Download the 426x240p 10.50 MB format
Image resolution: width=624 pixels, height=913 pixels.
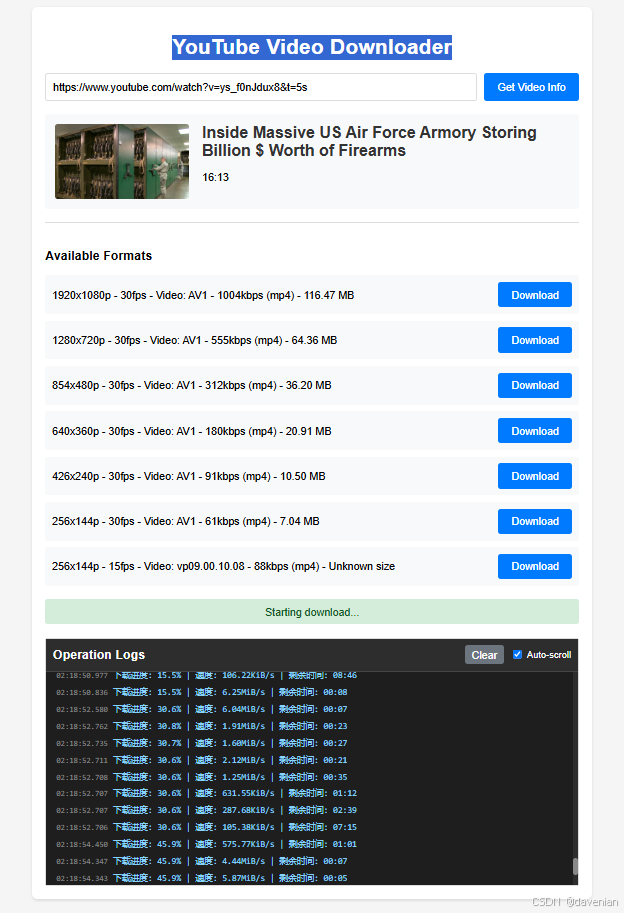(534, 476)
